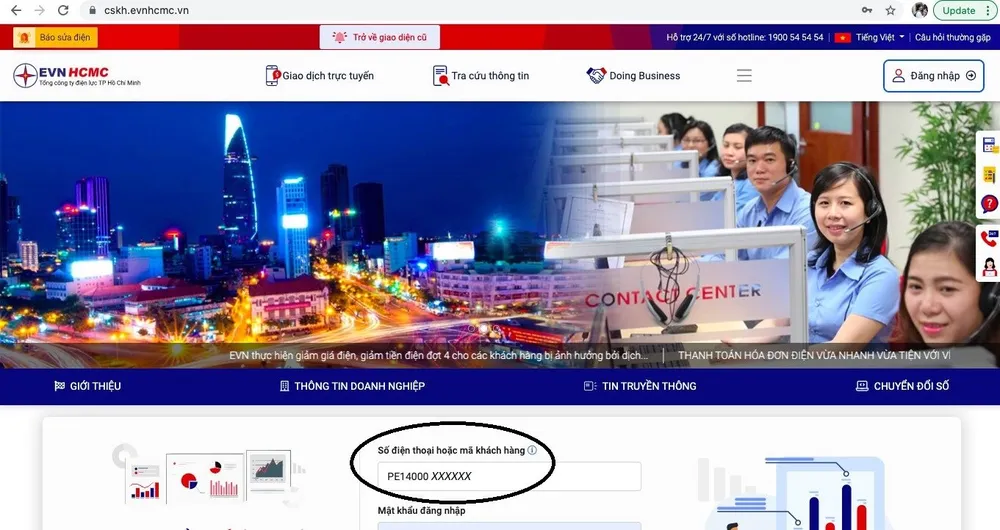Open the saved passwords key icon
Image resolution: width=1000 pixels, height=530 pixels.
[x=865, y=10]
